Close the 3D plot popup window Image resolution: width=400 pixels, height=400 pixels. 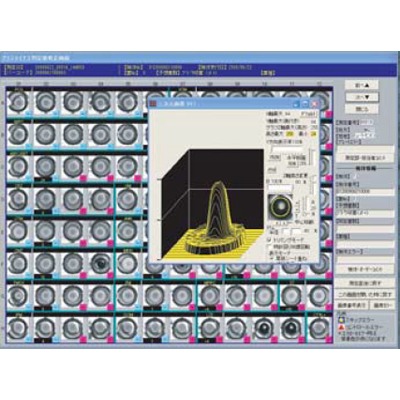pyautogui.click(x=314, y=104)
